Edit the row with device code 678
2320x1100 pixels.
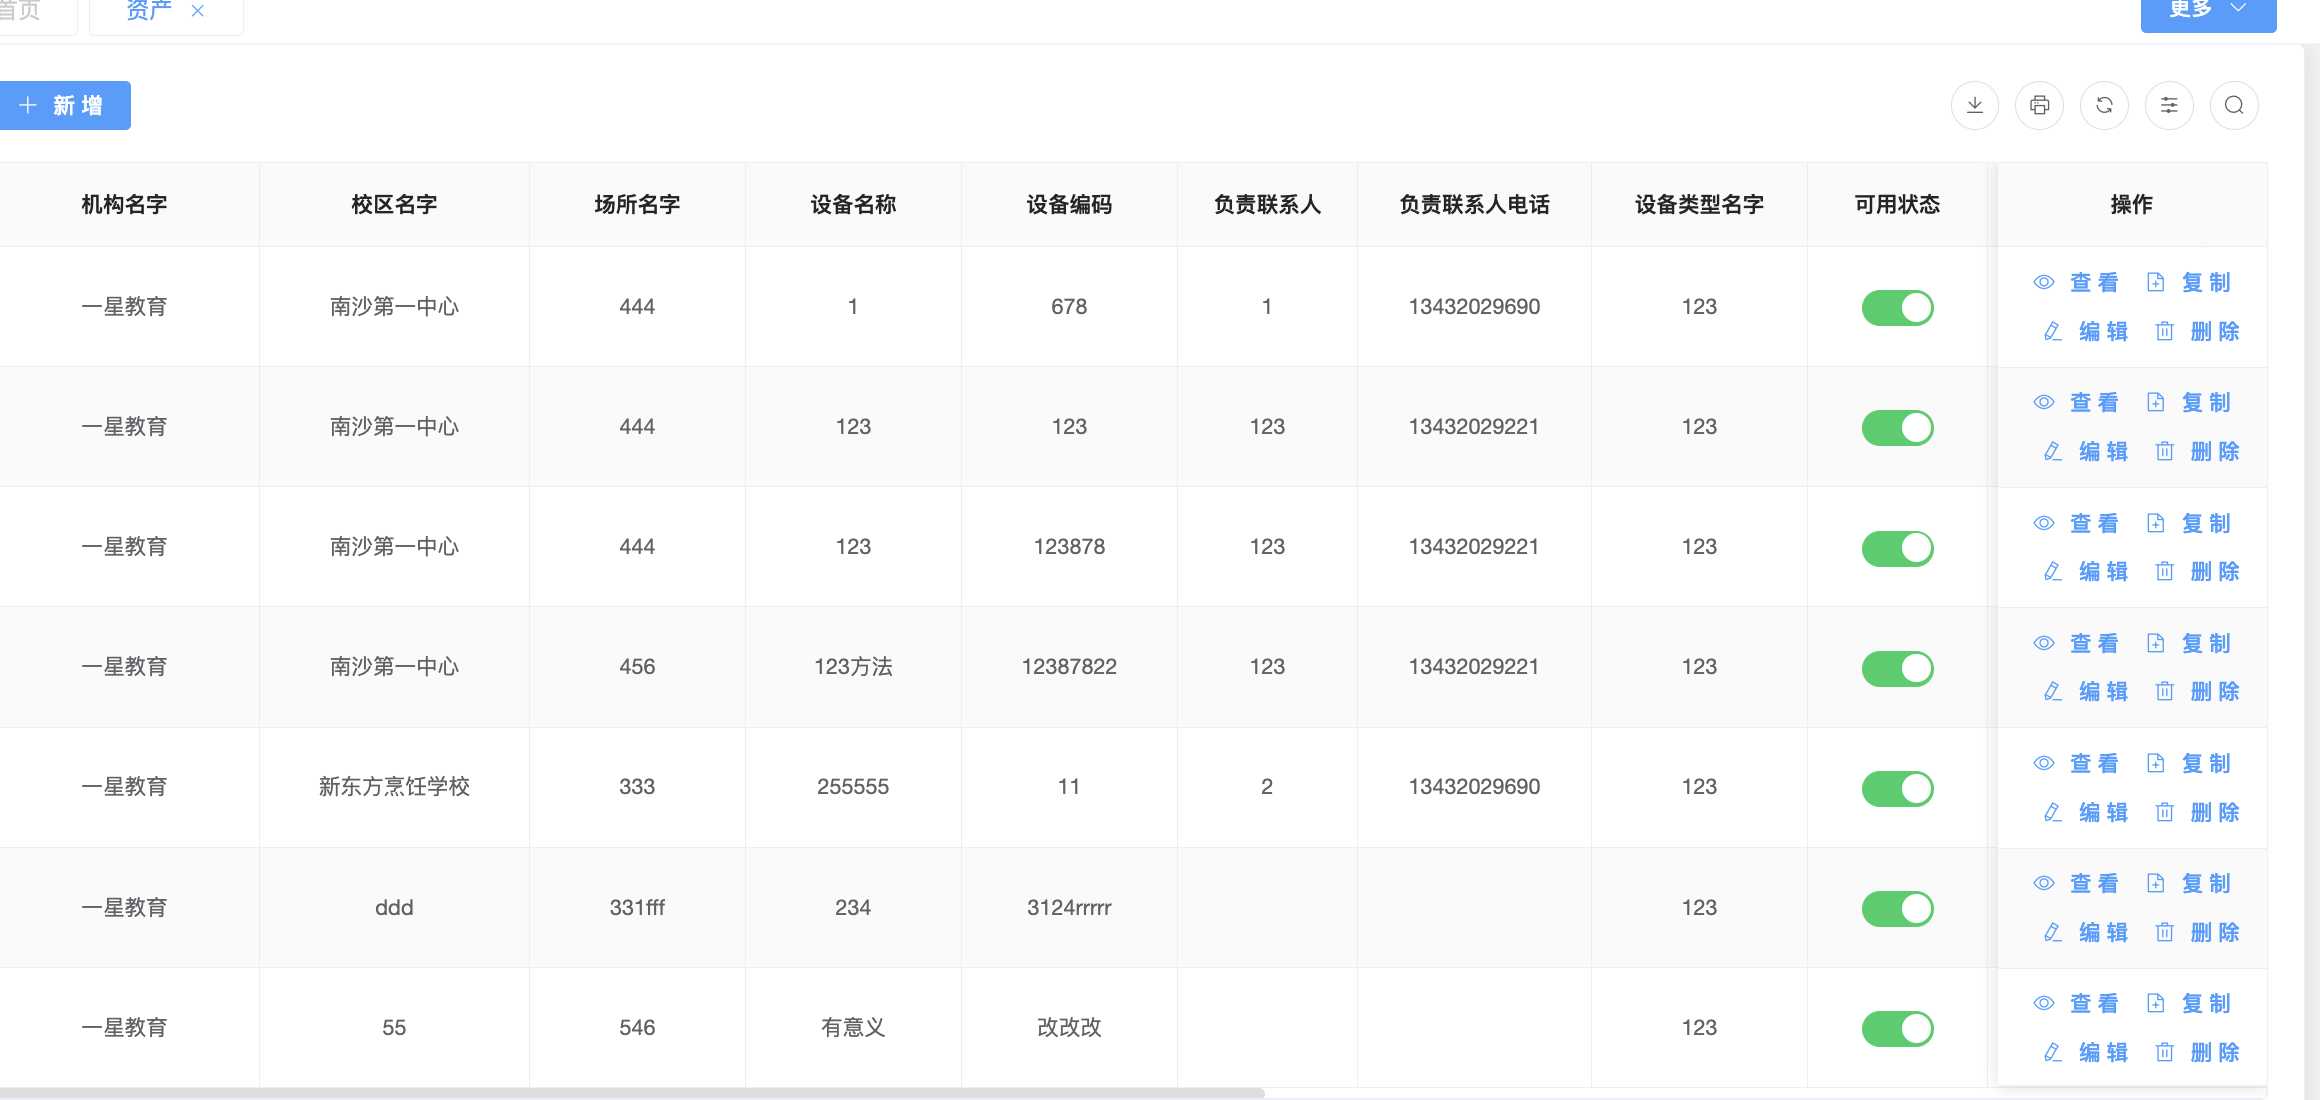point(2085,331)
